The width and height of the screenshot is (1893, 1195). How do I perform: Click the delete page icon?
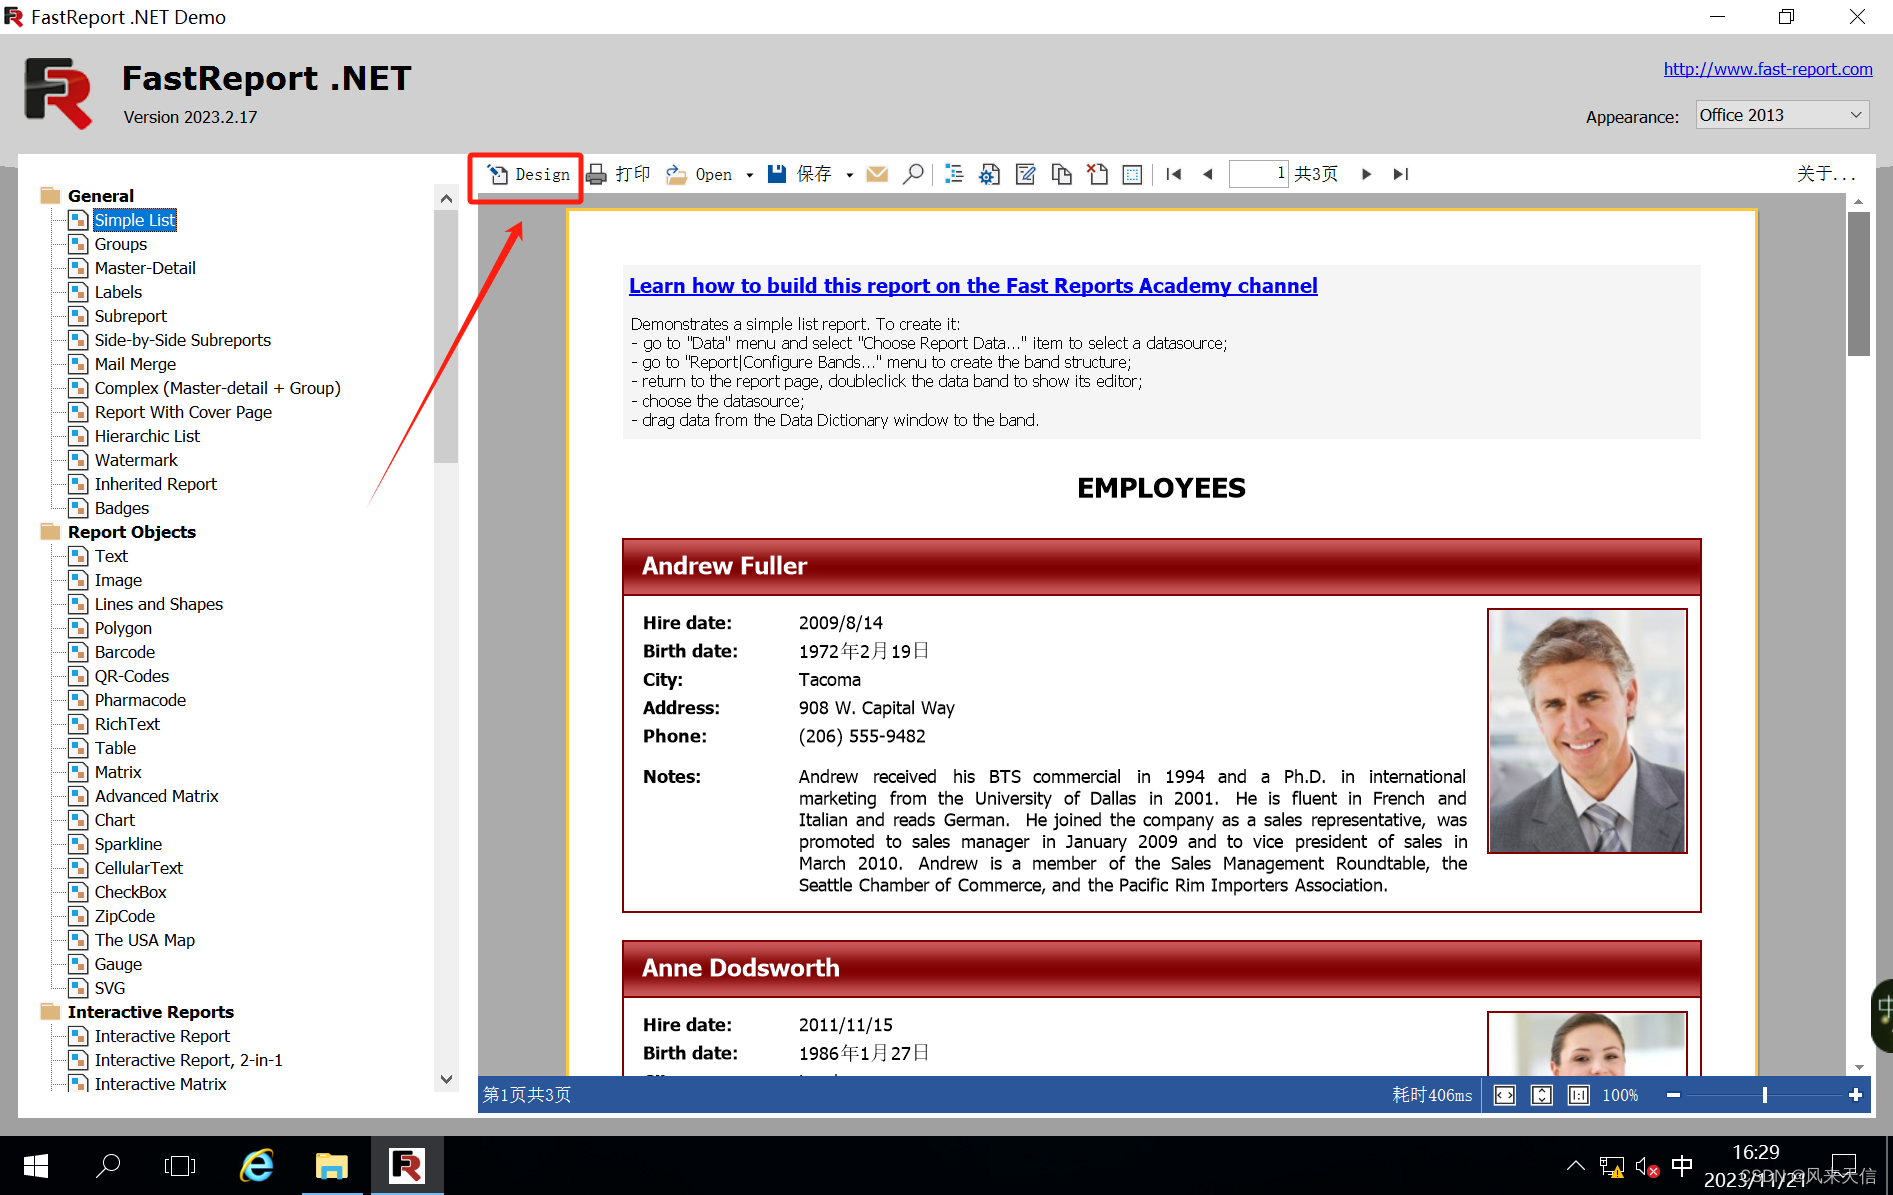click(x=1097, y=173)
